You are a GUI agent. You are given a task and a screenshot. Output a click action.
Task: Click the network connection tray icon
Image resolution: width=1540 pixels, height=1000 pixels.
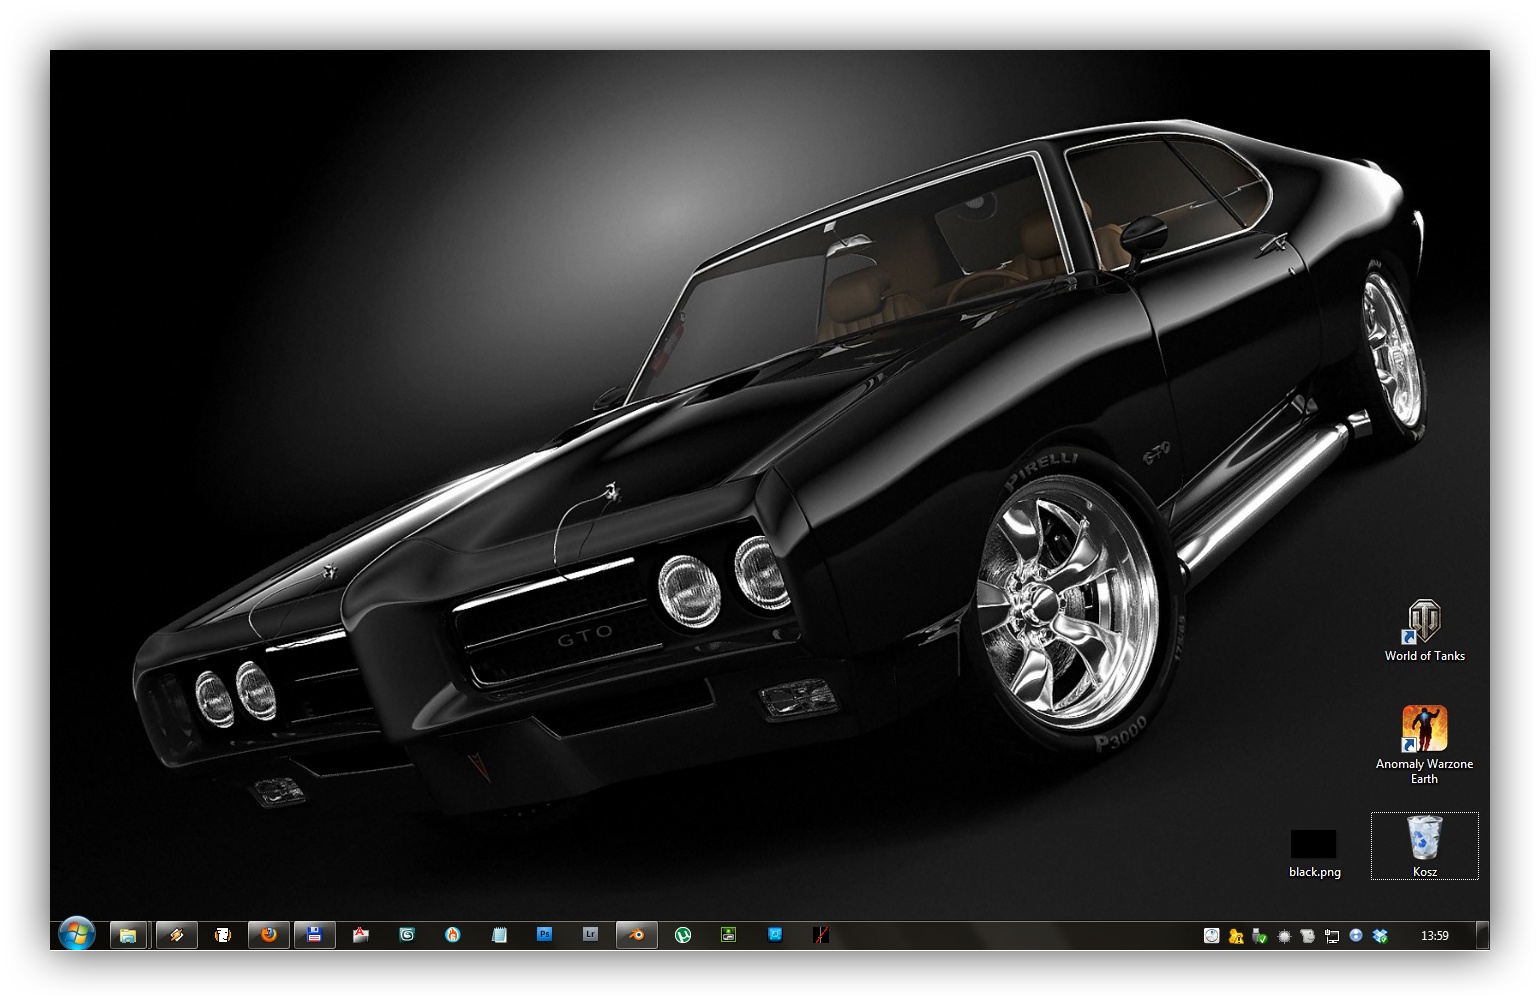tap(1332, 936)
